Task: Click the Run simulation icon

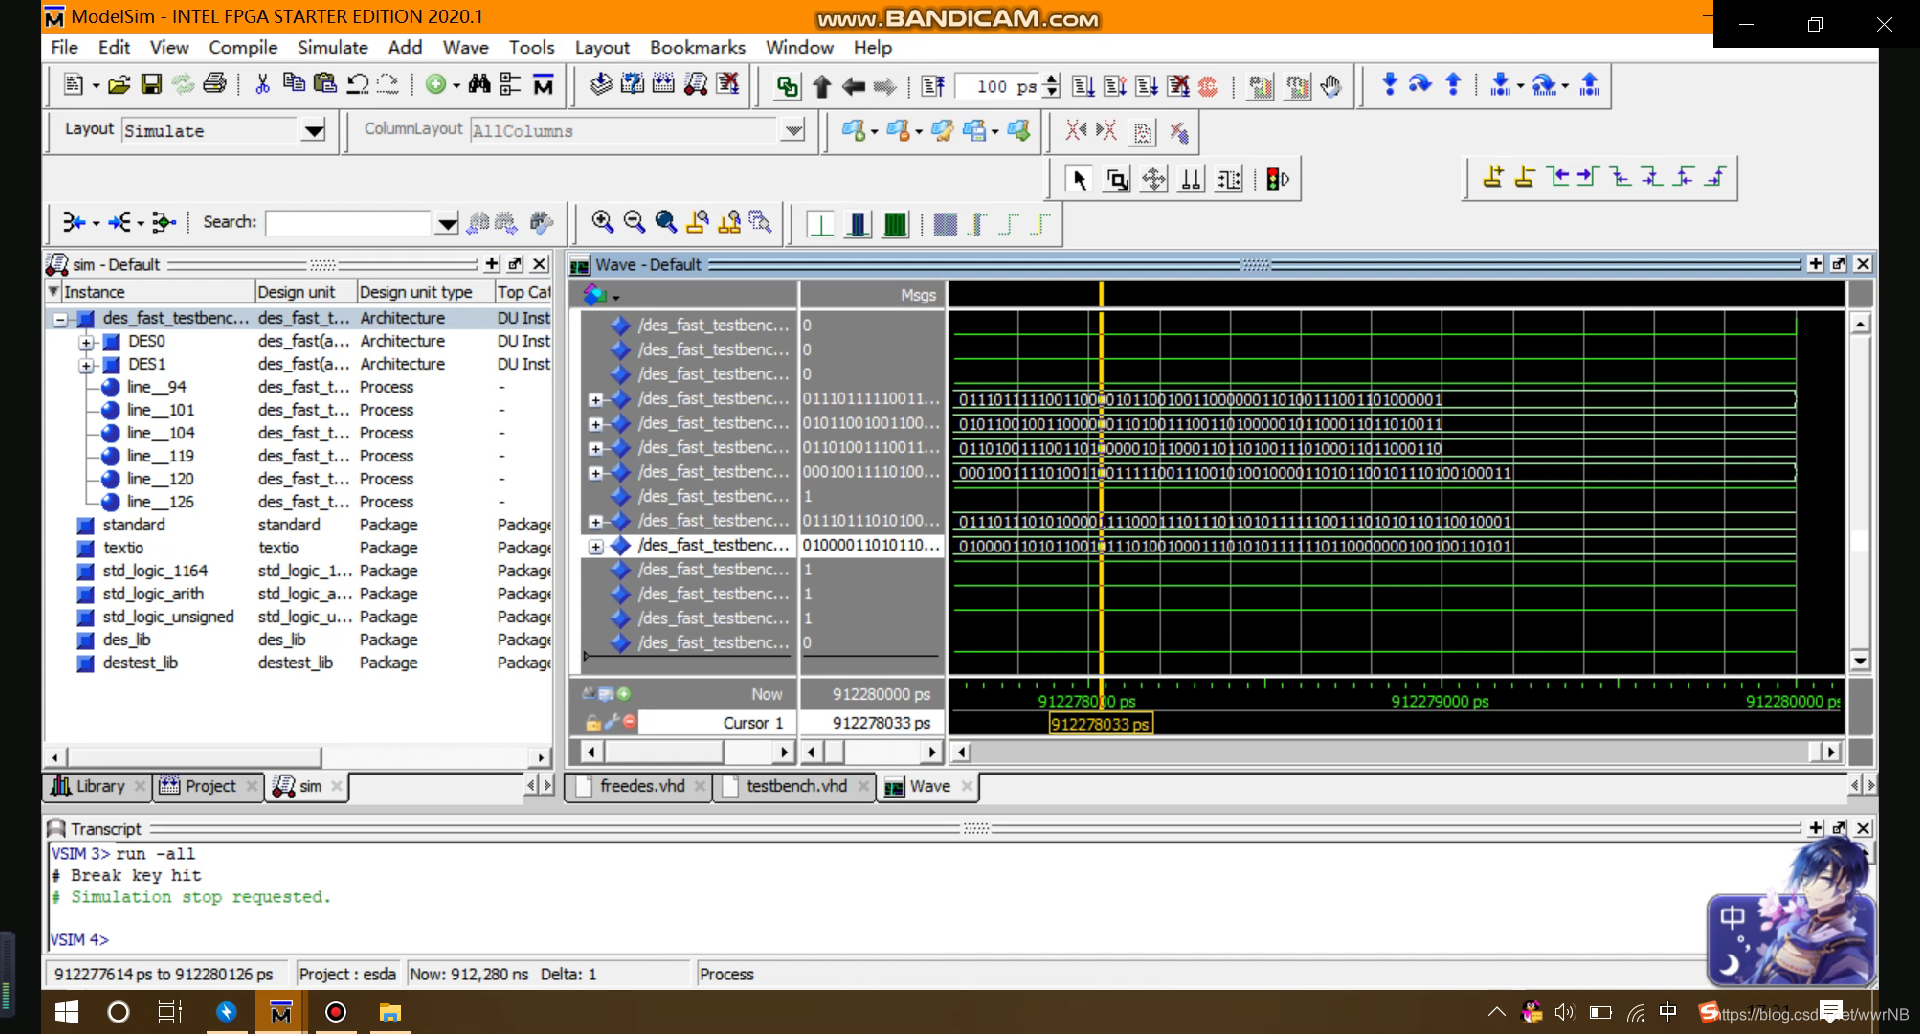Action: pos(1083,87)
